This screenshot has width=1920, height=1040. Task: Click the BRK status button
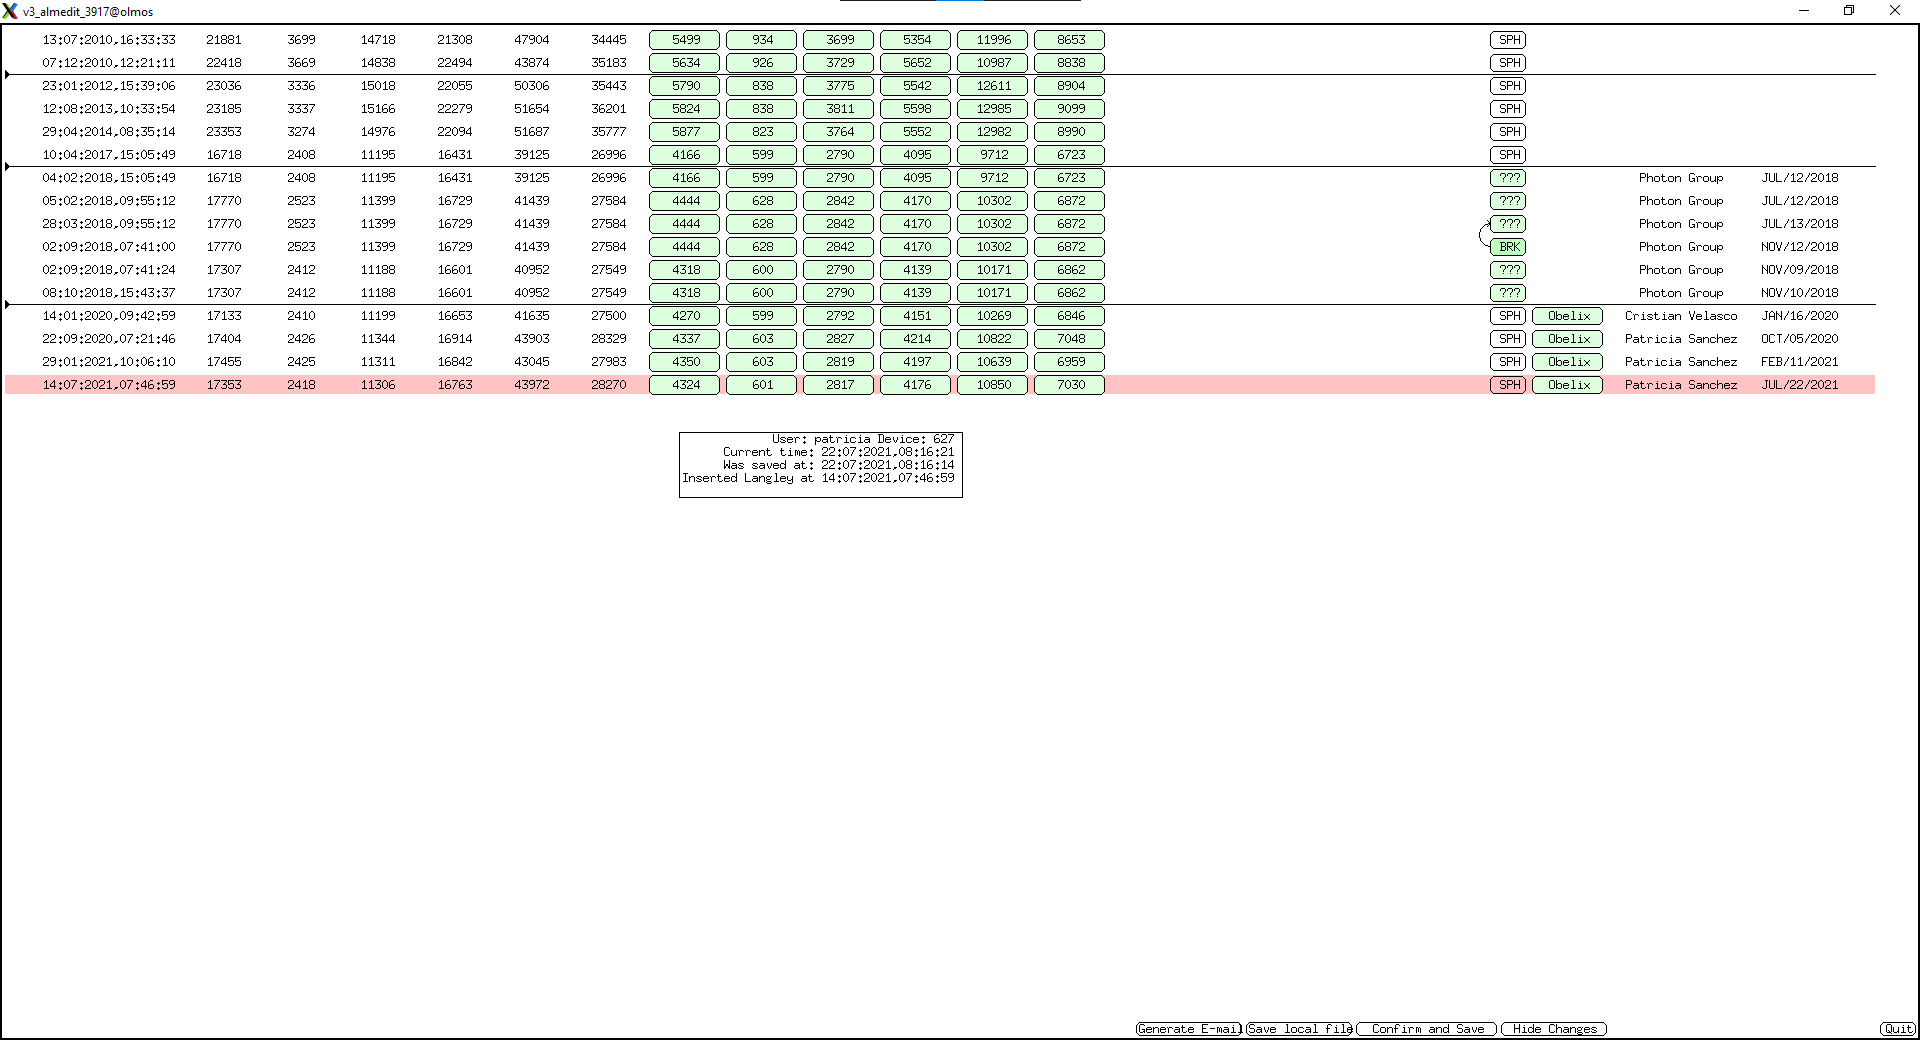[1508, 247]
